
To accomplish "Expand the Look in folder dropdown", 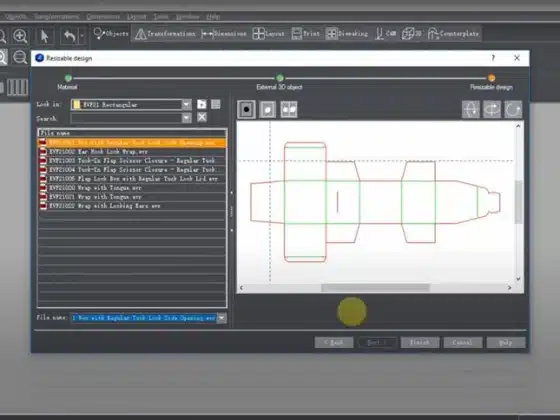I will coord(186,104).
